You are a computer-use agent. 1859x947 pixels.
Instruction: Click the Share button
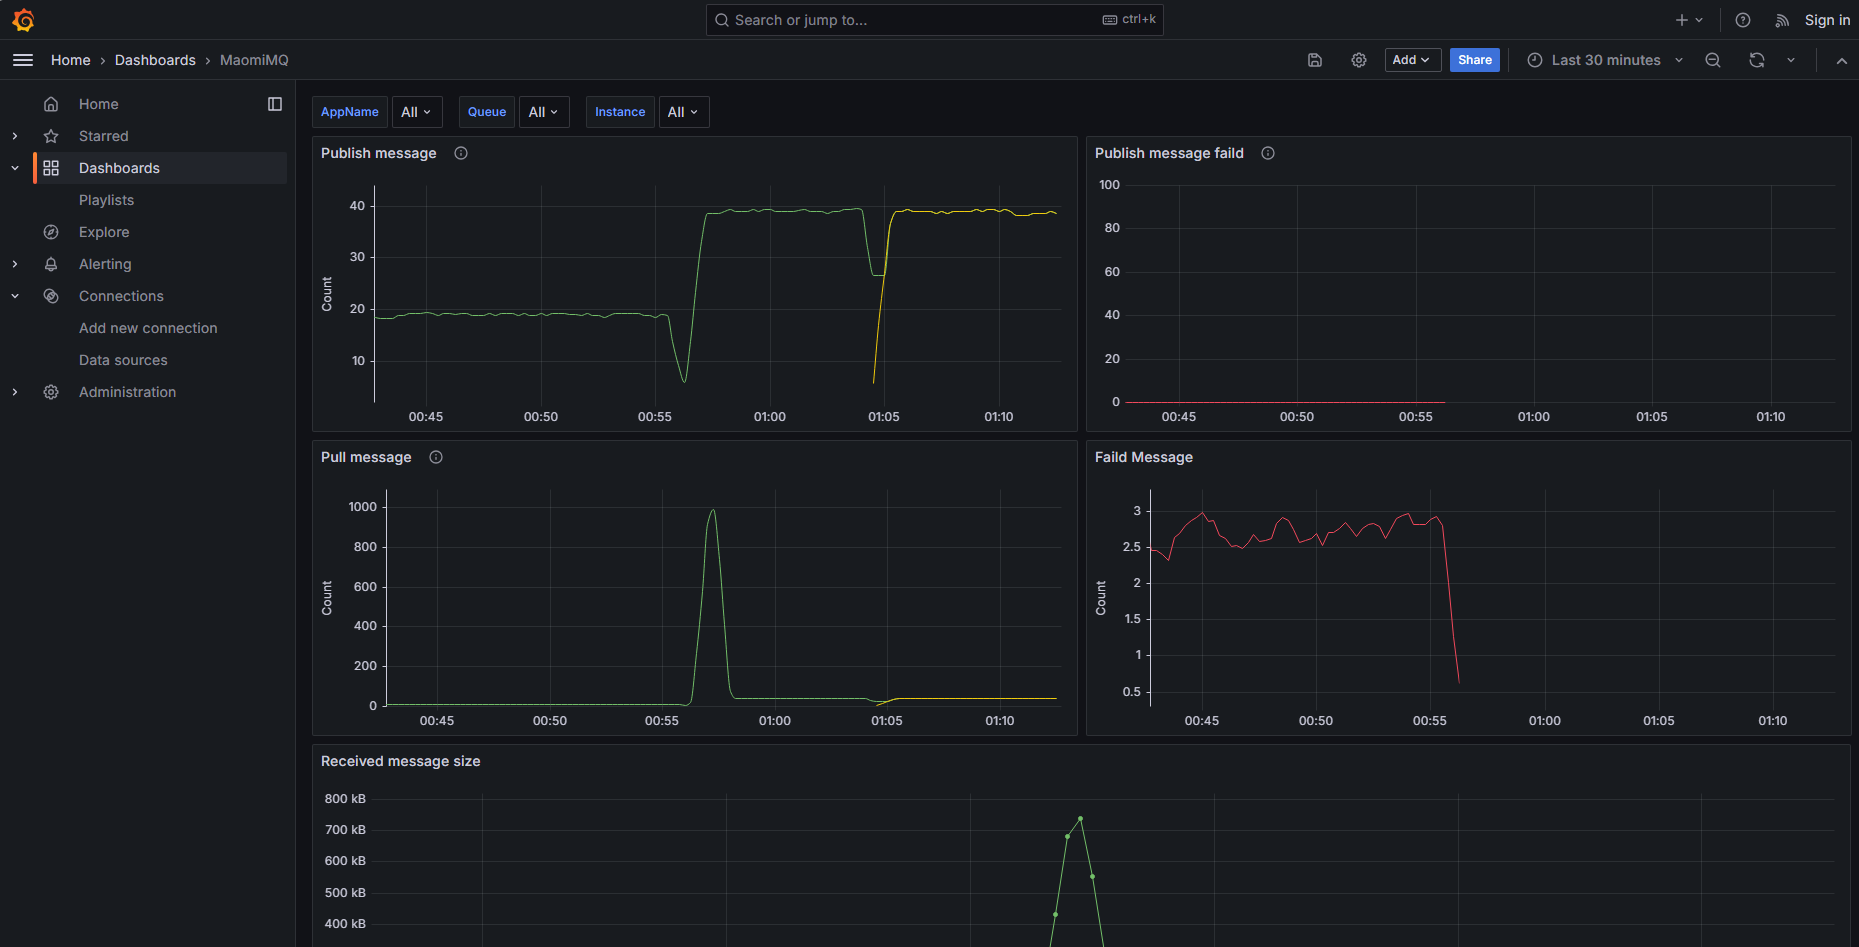(x=1474, y=60)
